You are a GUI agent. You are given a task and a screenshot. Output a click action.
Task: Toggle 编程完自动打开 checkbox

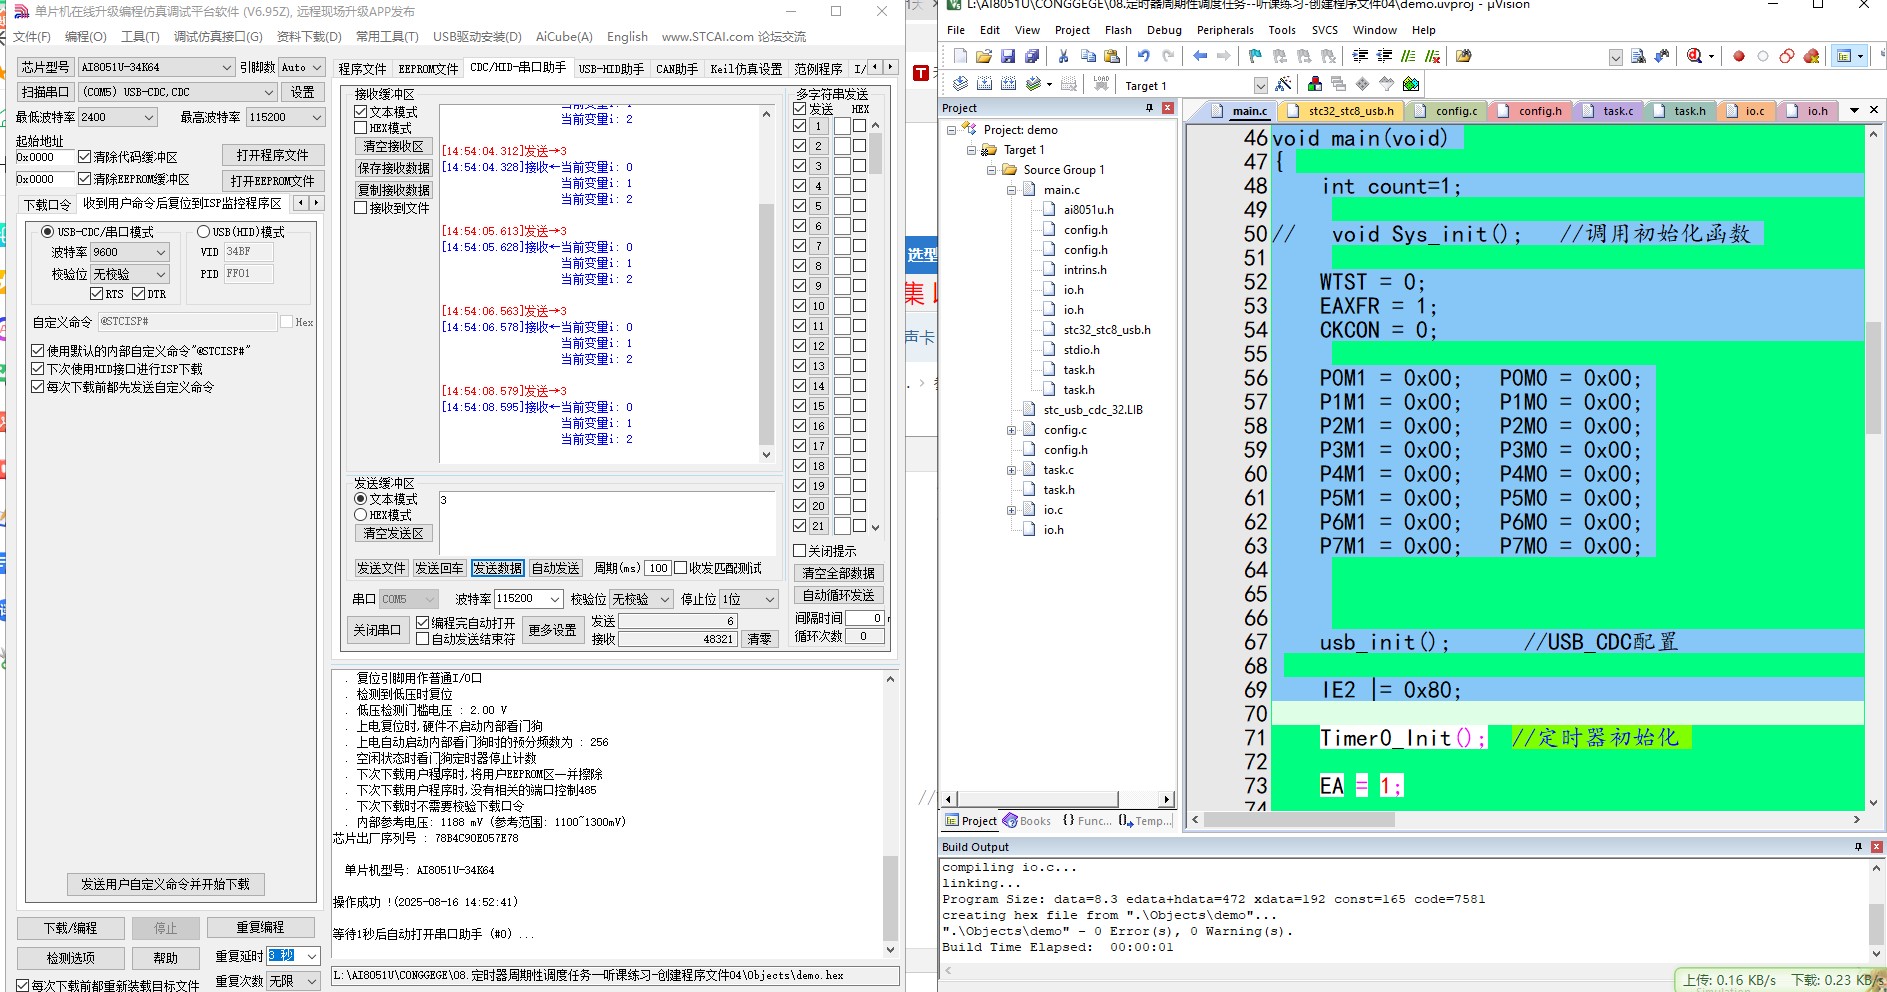pos(423,622)
